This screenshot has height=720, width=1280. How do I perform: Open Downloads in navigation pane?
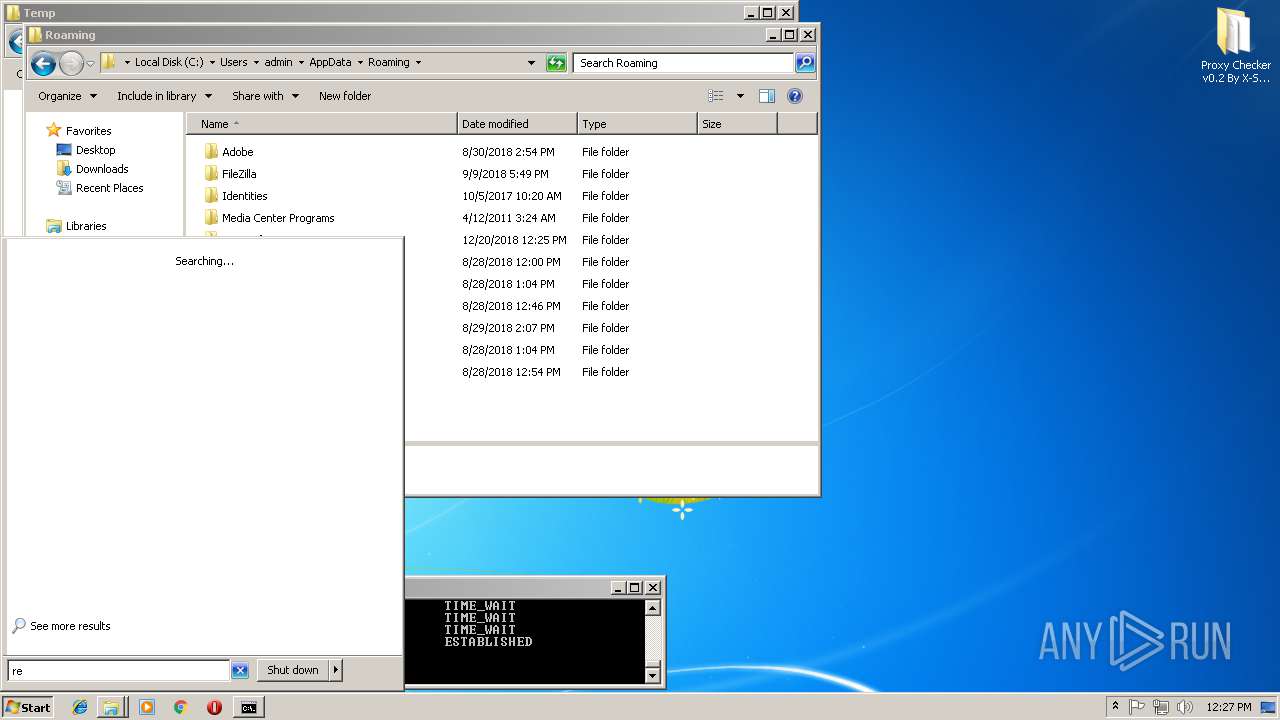tap(102, 169)
